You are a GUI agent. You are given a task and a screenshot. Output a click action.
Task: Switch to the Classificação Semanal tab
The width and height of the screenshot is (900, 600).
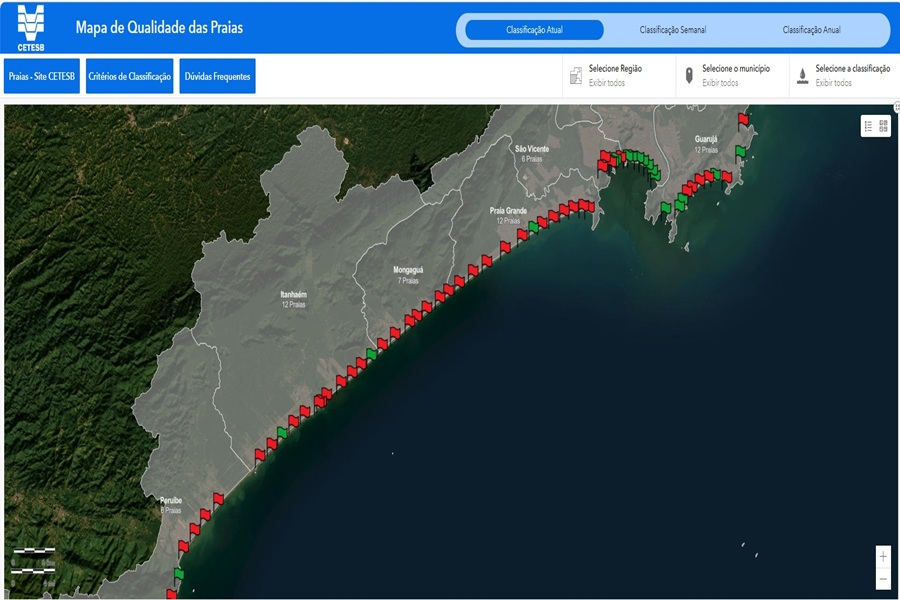pyautogui.click(x=673, y=30)
